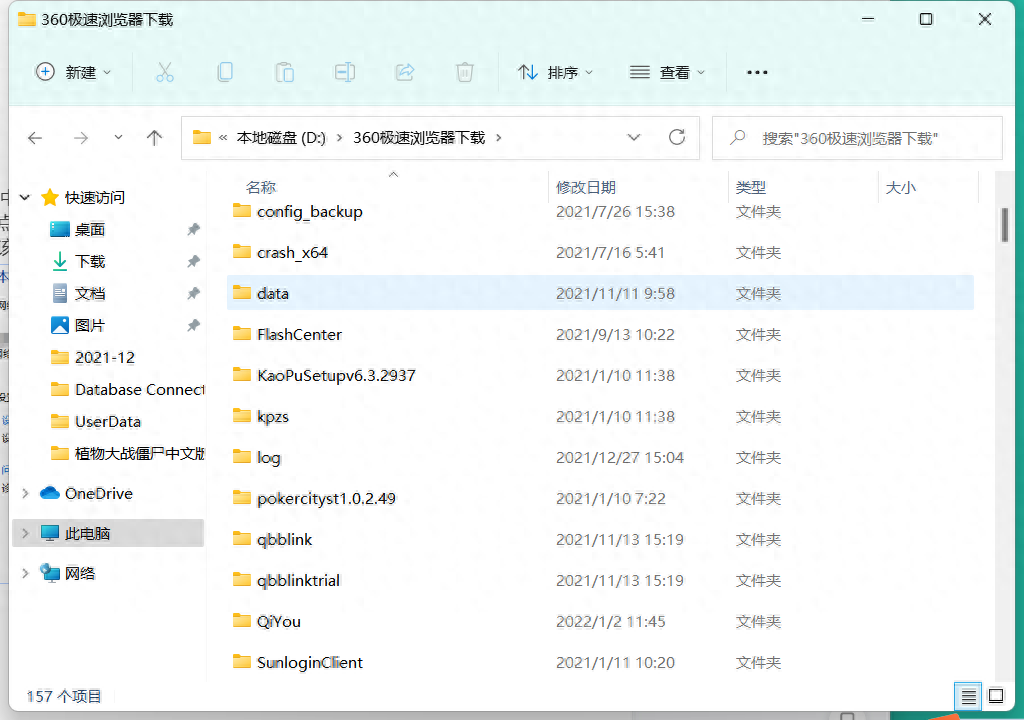
Task: Select the log folder row
Action: point(600,457)
